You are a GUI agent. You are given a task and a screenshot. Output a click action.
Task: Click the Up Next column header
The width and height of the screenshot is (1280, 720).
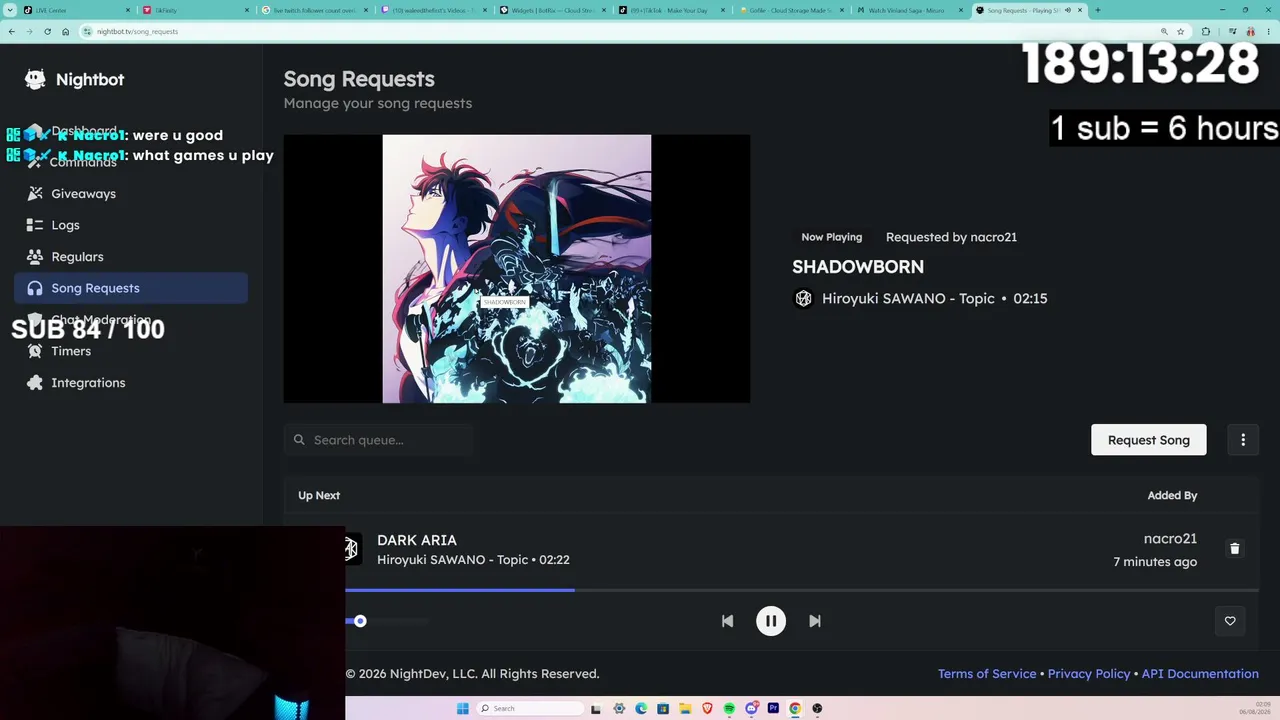point(319,495)
